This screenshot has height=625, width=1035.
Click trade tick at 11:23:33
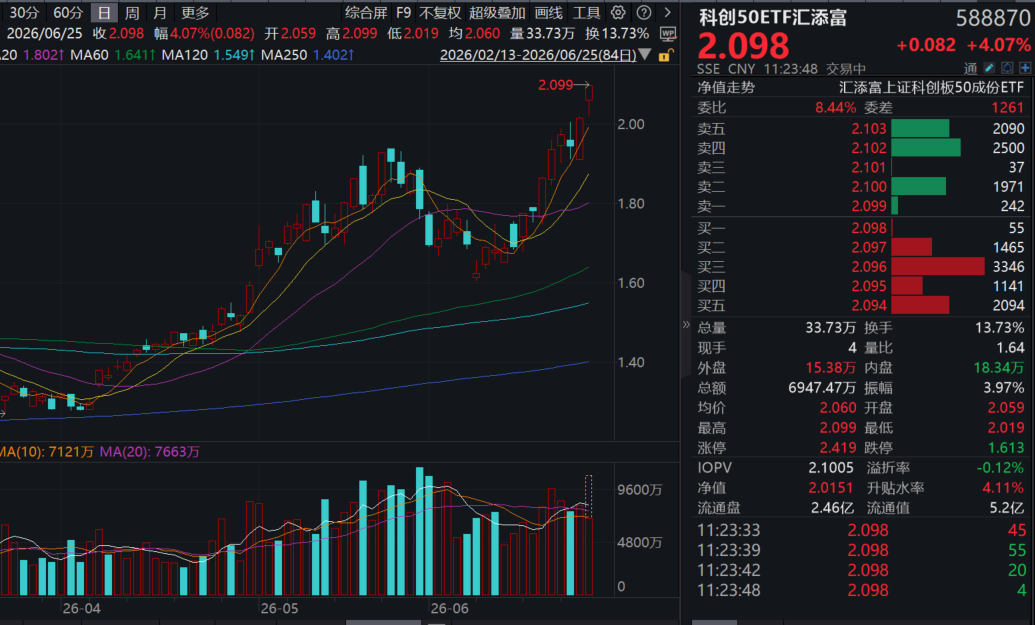click(861, 530)
